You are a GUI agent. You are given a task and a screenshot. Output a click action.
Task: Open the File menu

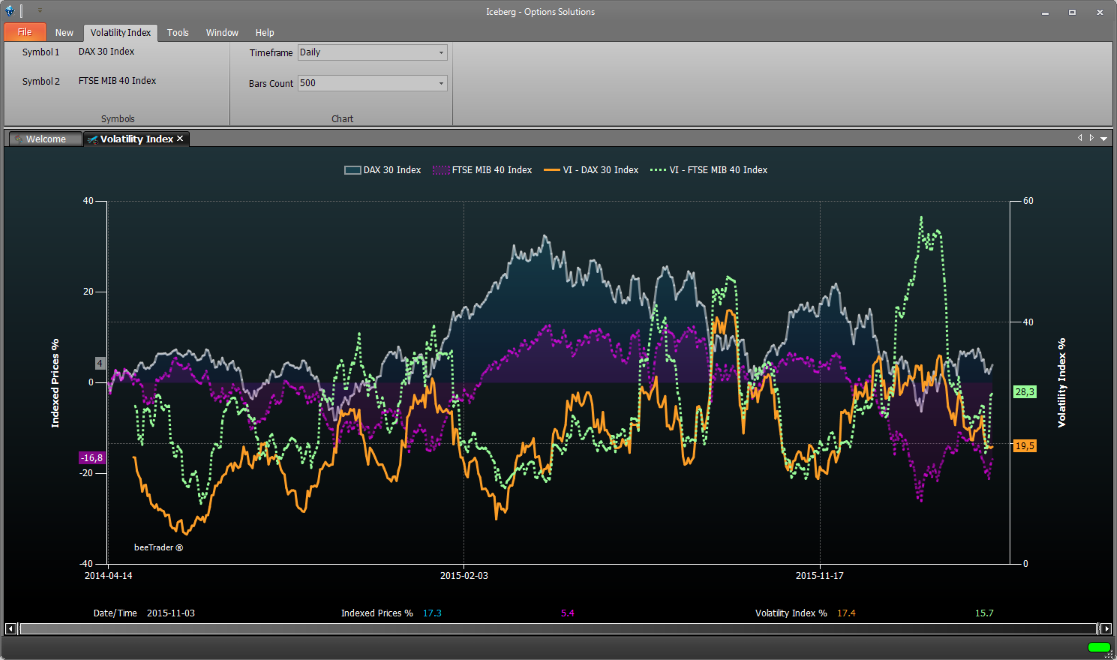point(24,32)
